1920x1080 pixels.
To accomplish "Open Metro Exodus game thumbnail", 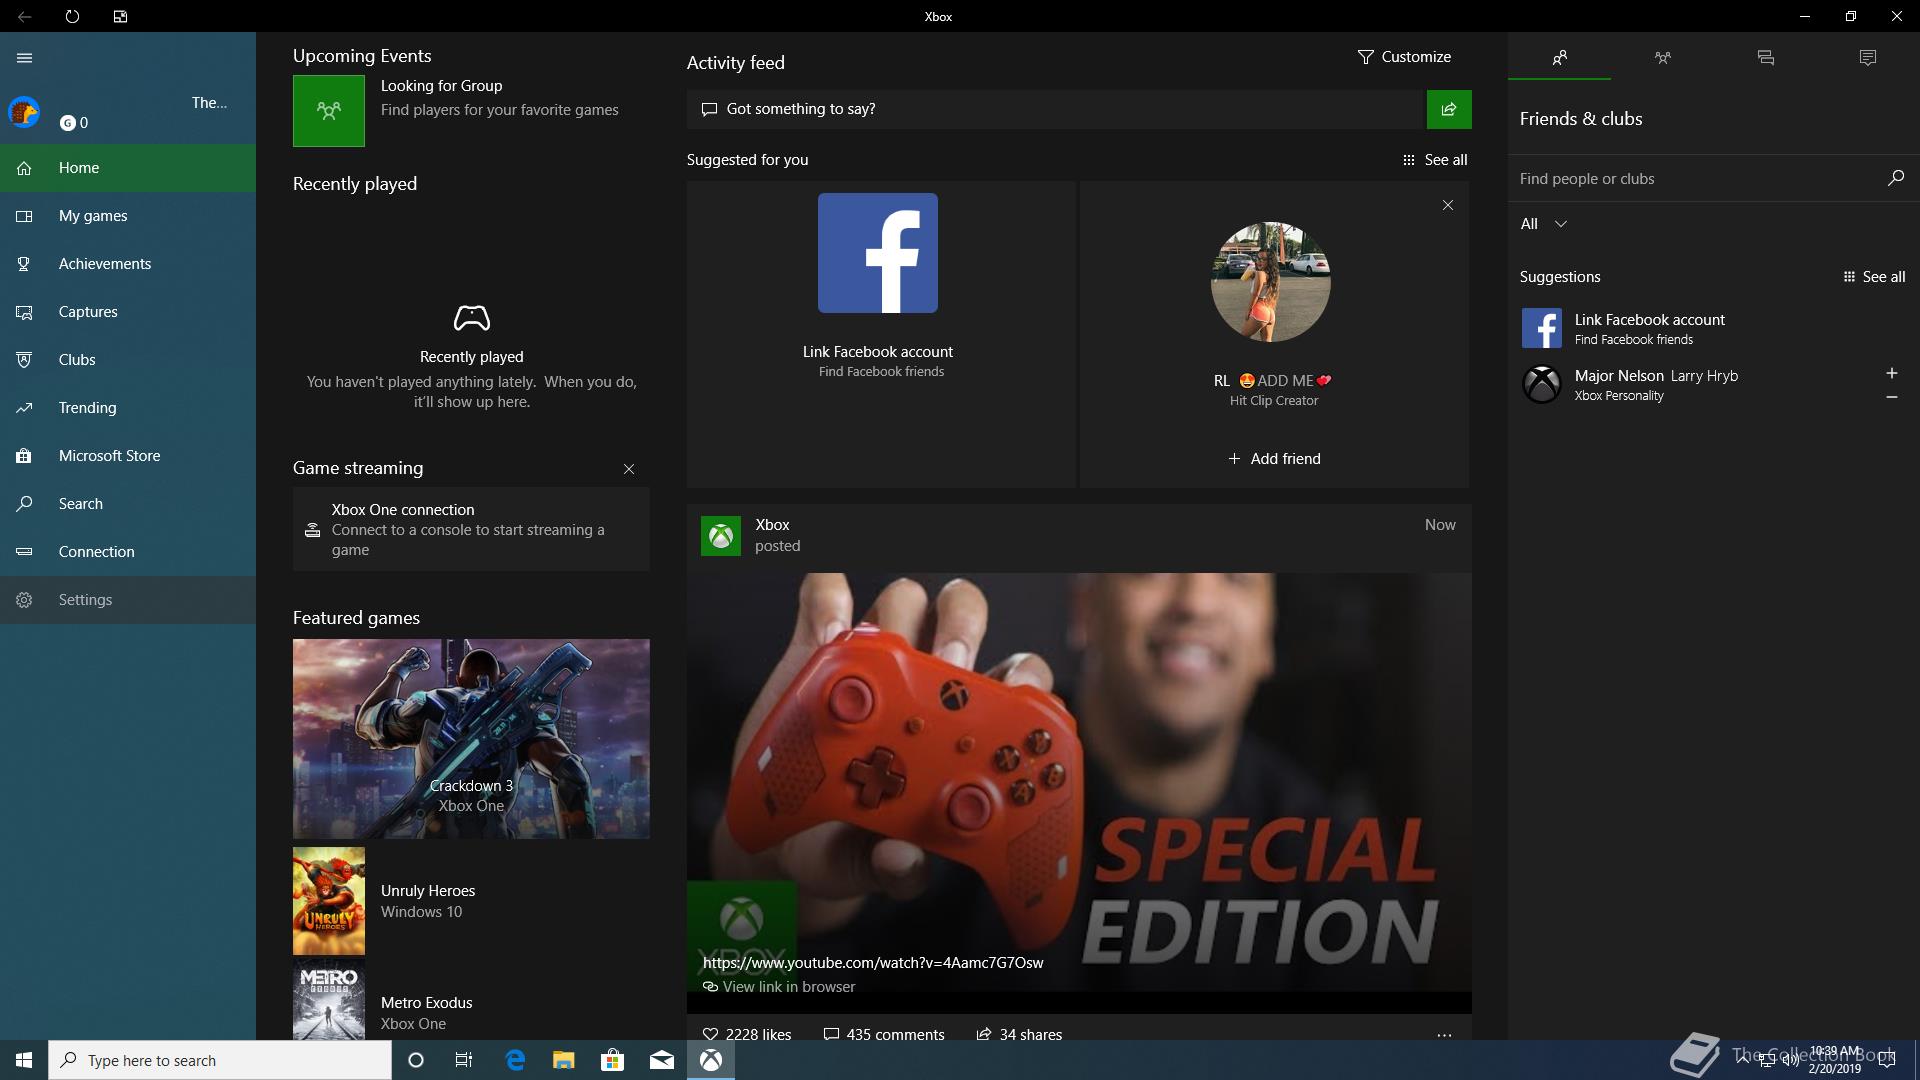I will (x=329, y=1000).
